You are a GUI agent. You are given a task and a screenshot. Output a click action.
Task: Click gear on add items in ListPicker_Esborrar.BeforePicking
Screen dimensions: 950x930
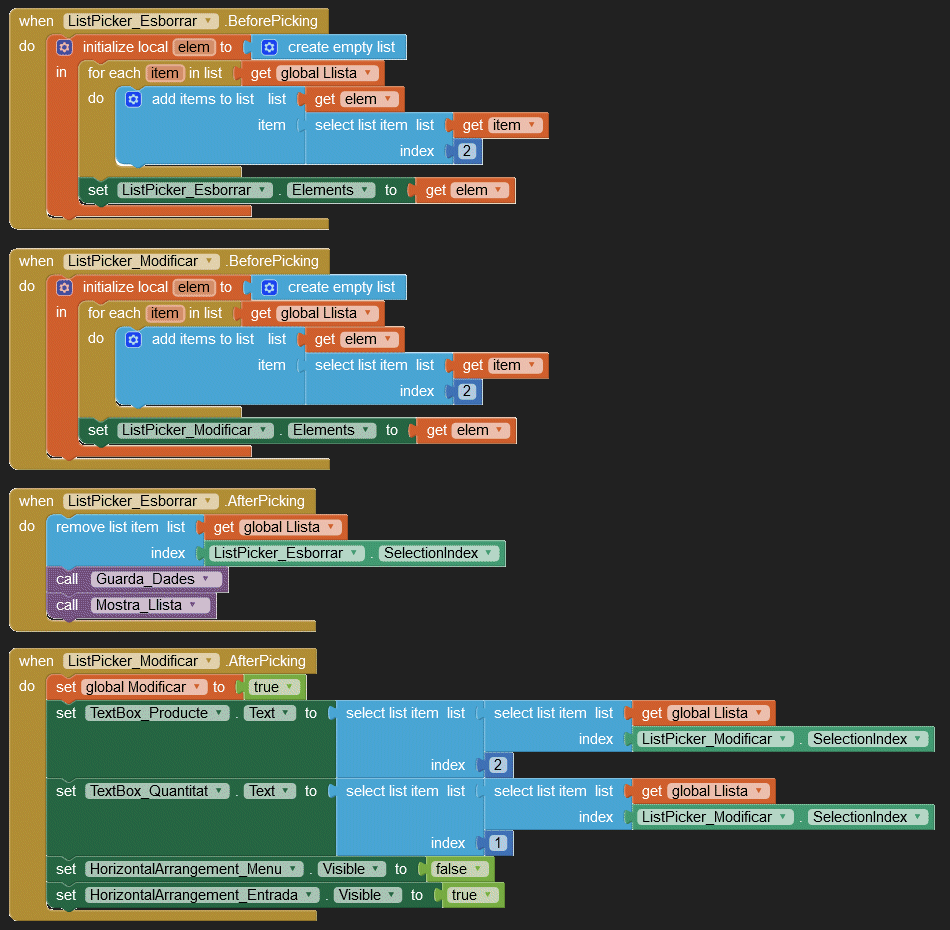pyautogui.click(x=134, y=99)
